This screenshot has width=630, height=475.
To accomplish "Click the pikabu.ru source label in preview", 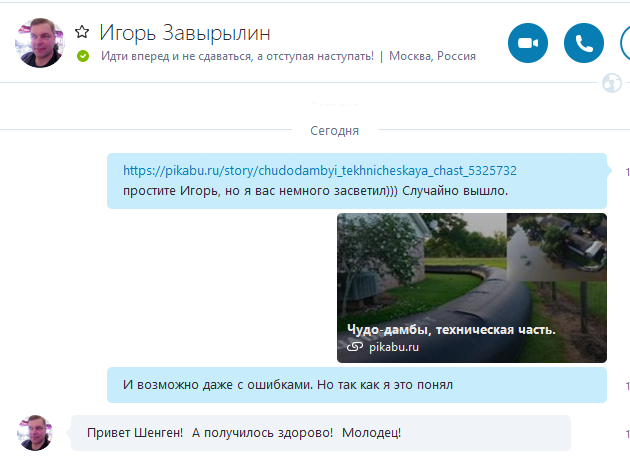I will 395,347.
